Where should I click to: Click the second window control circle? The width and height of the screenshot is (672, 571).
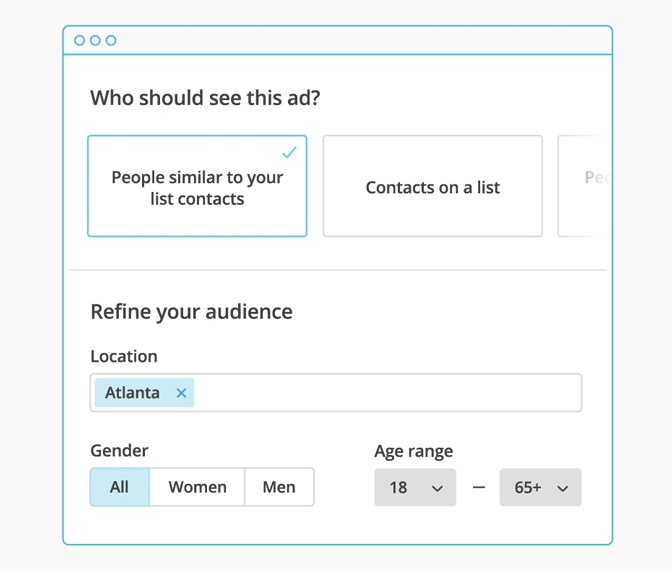[95, 41]
